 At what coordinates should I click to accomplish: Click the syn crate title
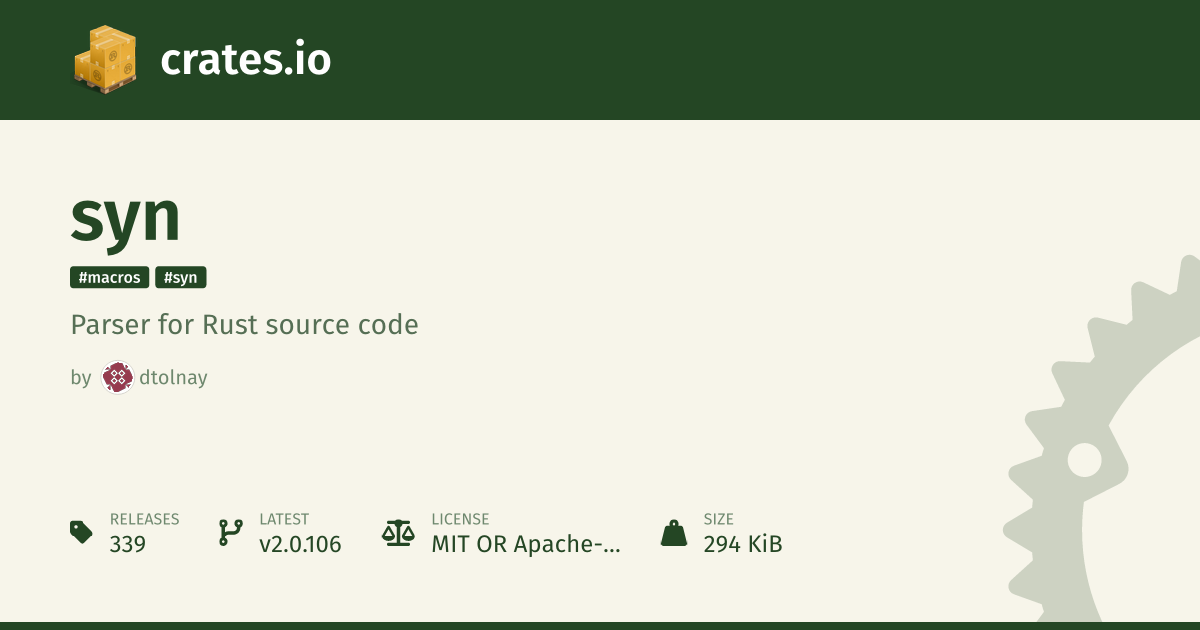coord(126,216)
